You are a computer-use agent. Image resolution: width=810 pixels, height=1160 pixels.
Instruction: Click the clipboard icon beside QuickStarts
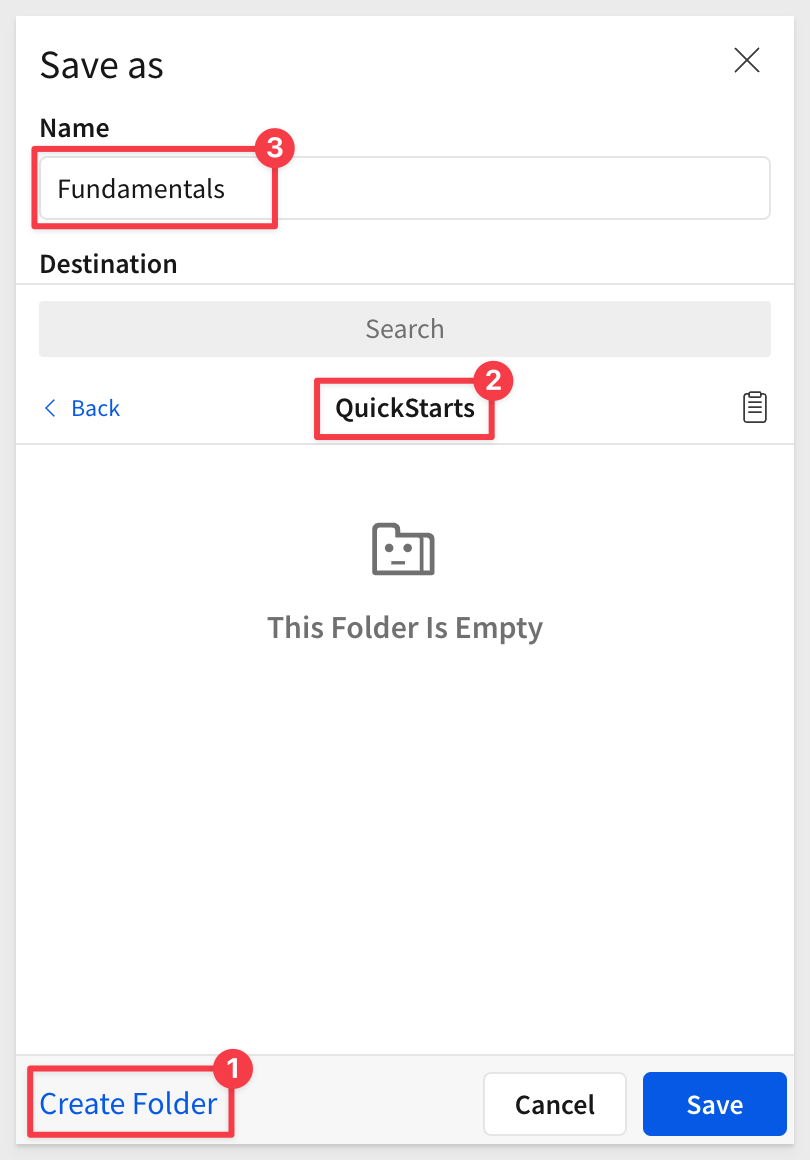tap(755, 407)
